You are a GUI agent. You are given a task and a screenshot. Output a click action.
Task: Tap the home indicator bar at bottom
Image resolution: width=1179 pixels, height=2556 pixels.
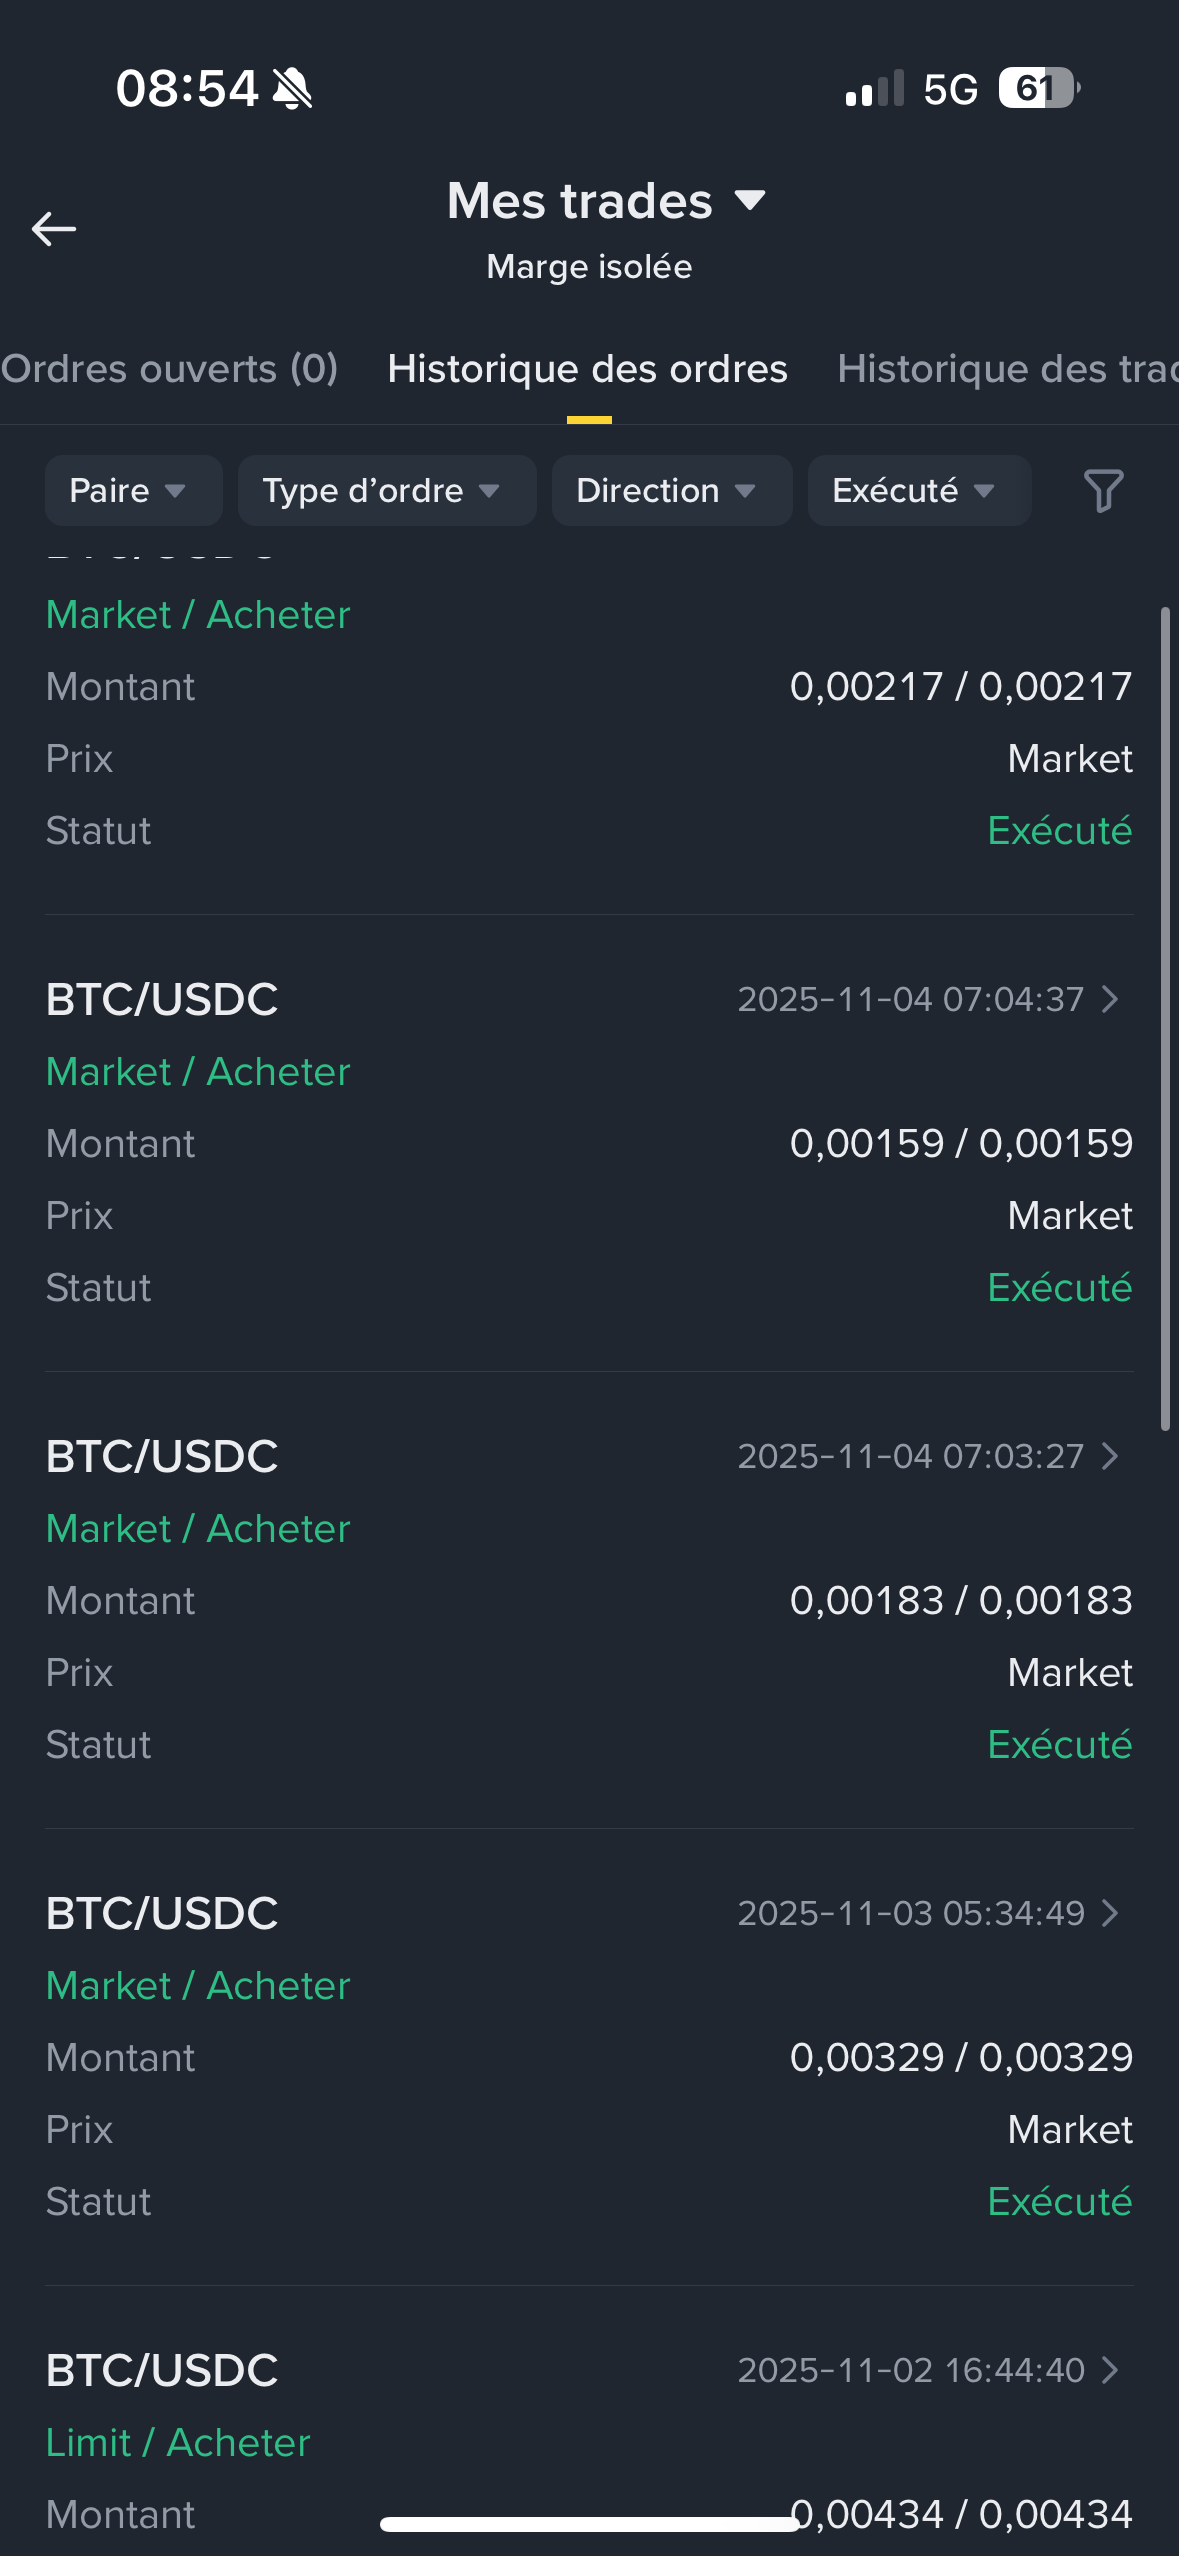click(x=589, y=2524)
